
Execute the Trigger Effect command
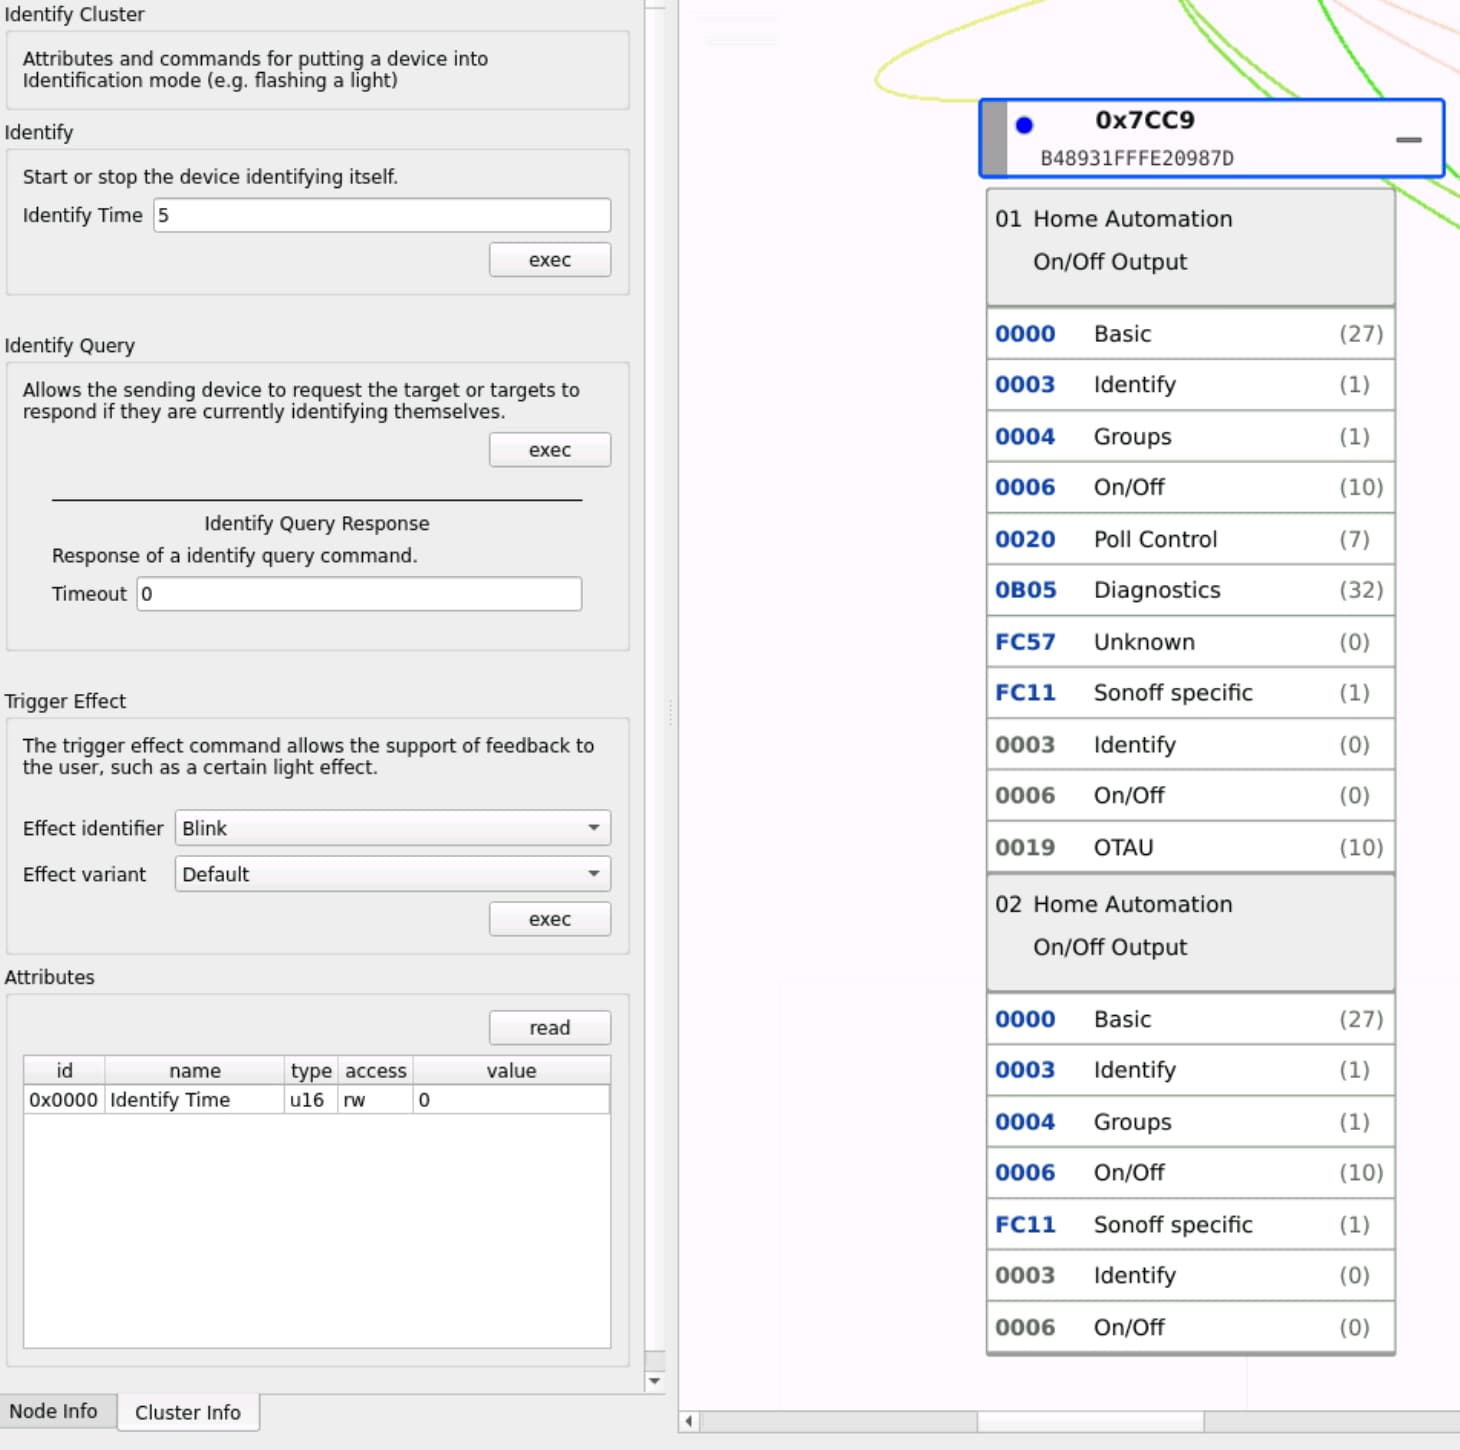(x=549, y=919)
